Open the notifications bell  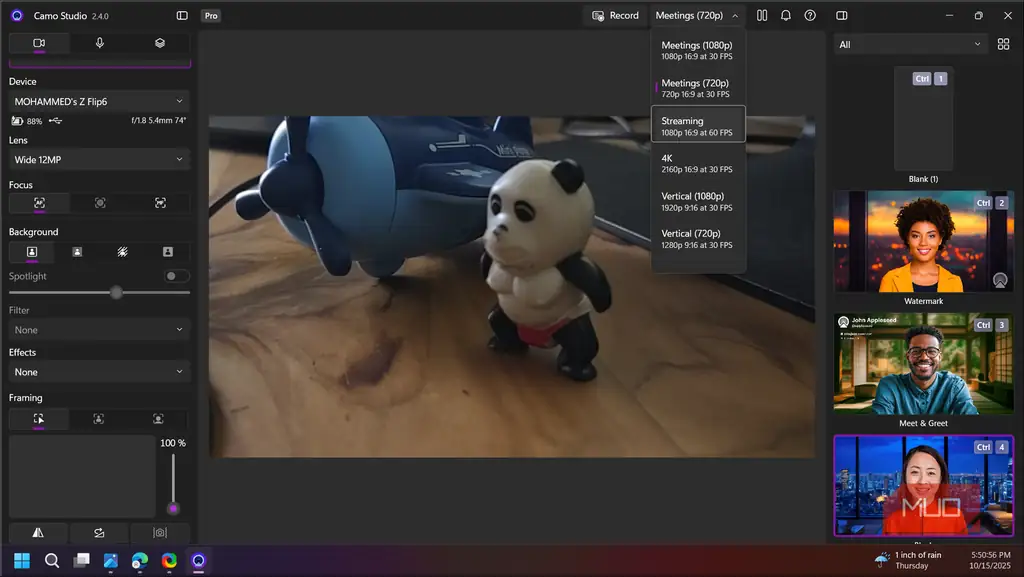pos(786,16)
